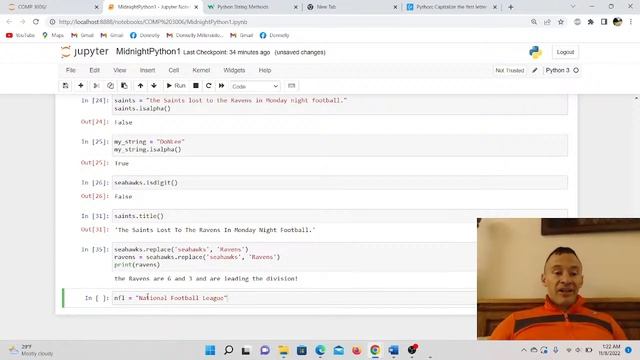
Task: Interrupt the kernel with the stop square
Action: [196, 86]
